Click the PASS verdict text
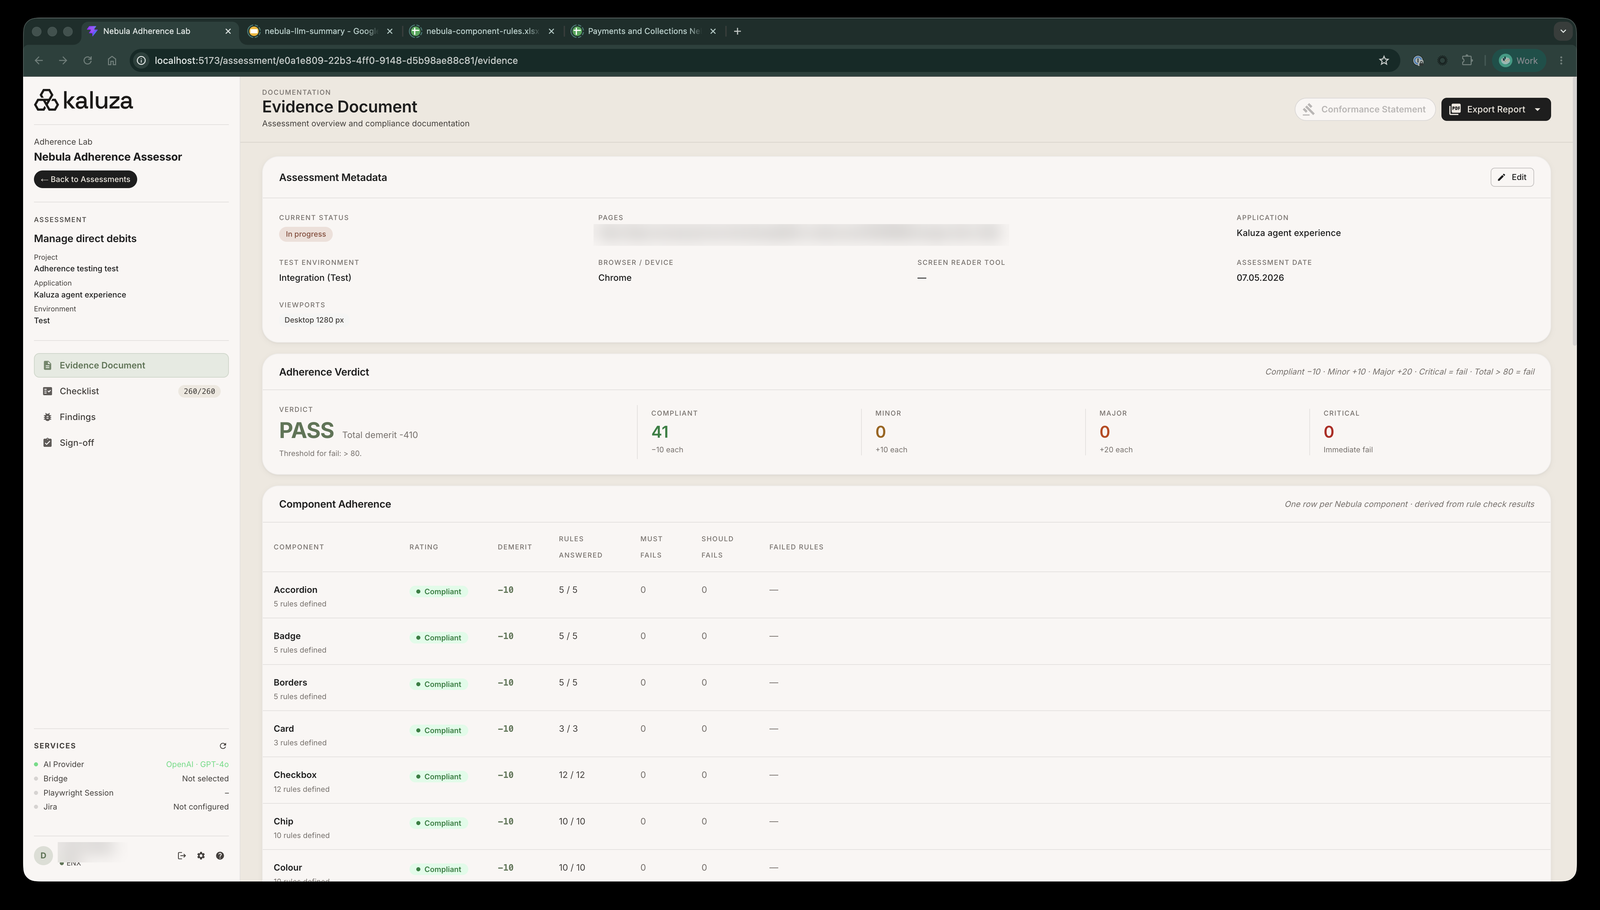The image size is (1600, 910). click(306, 431)
